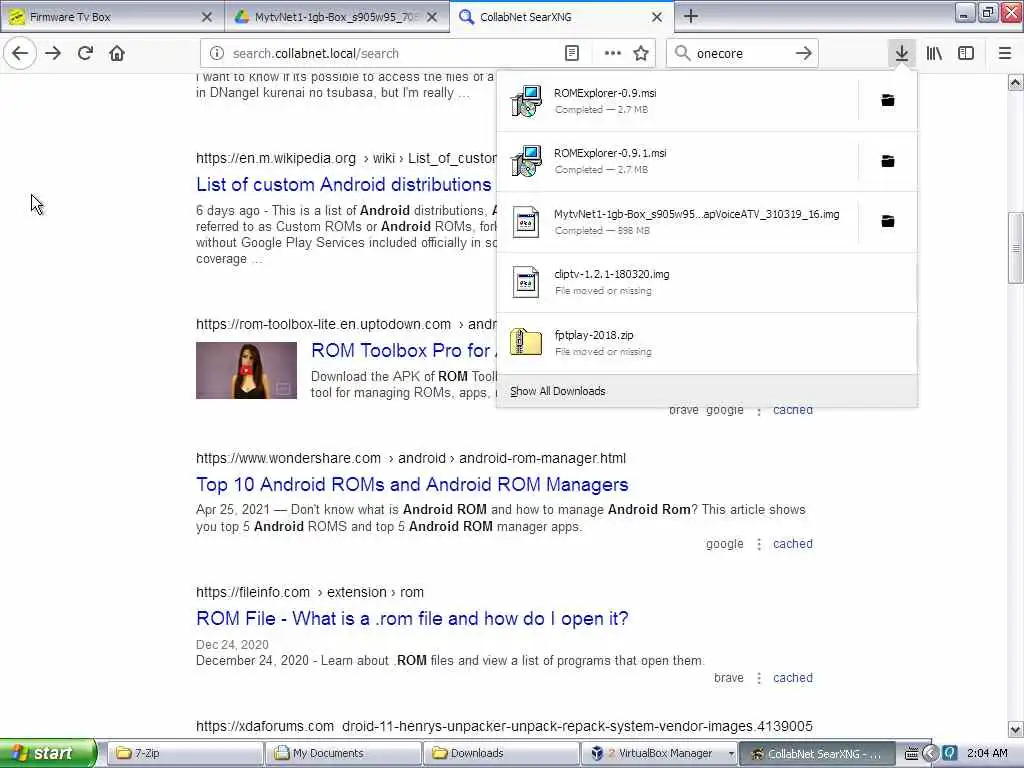Viewport: 1024px width, 768px height.
Task: Expand options menu of ROM Toolbox result
Action: coord(759,411)
